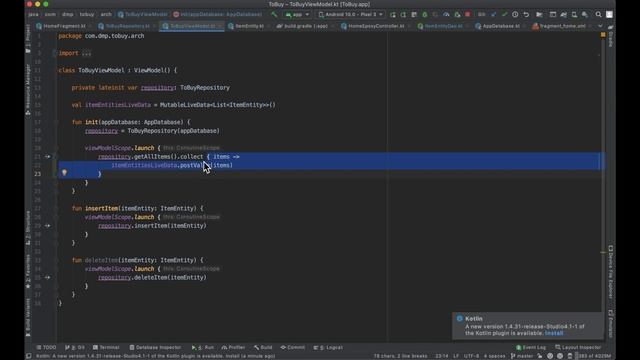Image resolution: width=640 pixels, height=360 pixels.
Task: Click the red Stop button in toolbar
Action: tap(468, 14)
